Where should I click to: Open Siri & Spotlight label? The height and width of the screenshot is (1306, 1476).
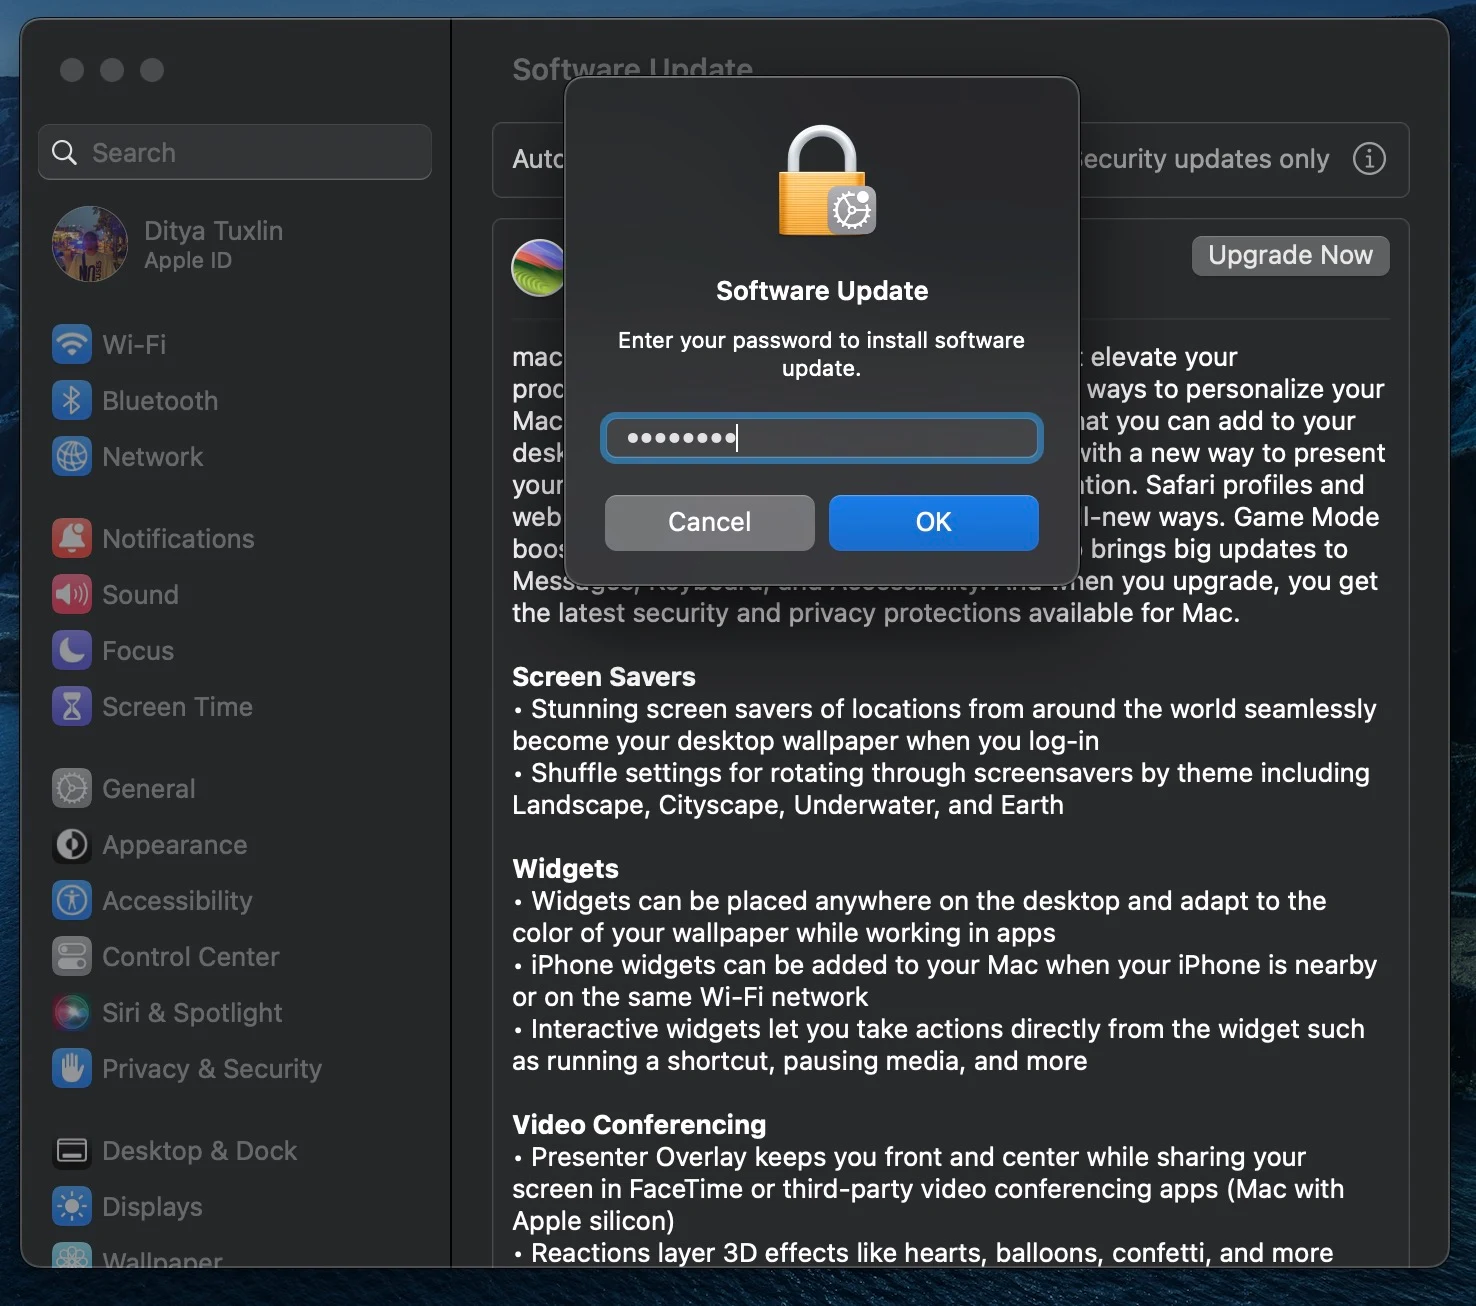pyautogui.click(x=192, y=1013)
